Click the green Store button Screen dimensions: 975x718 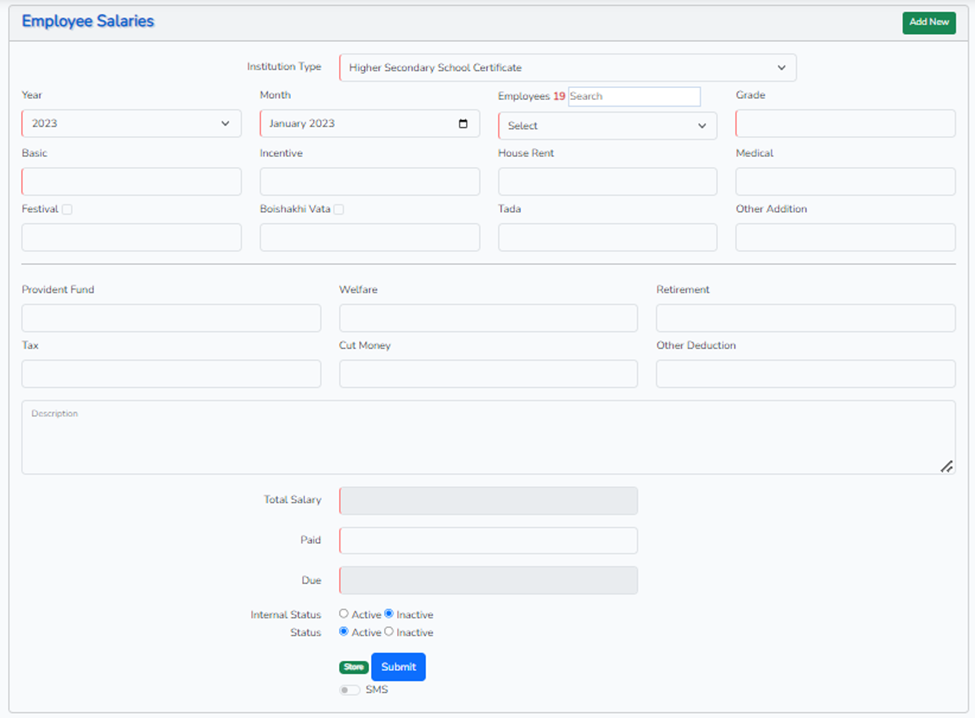click(354, 667)
